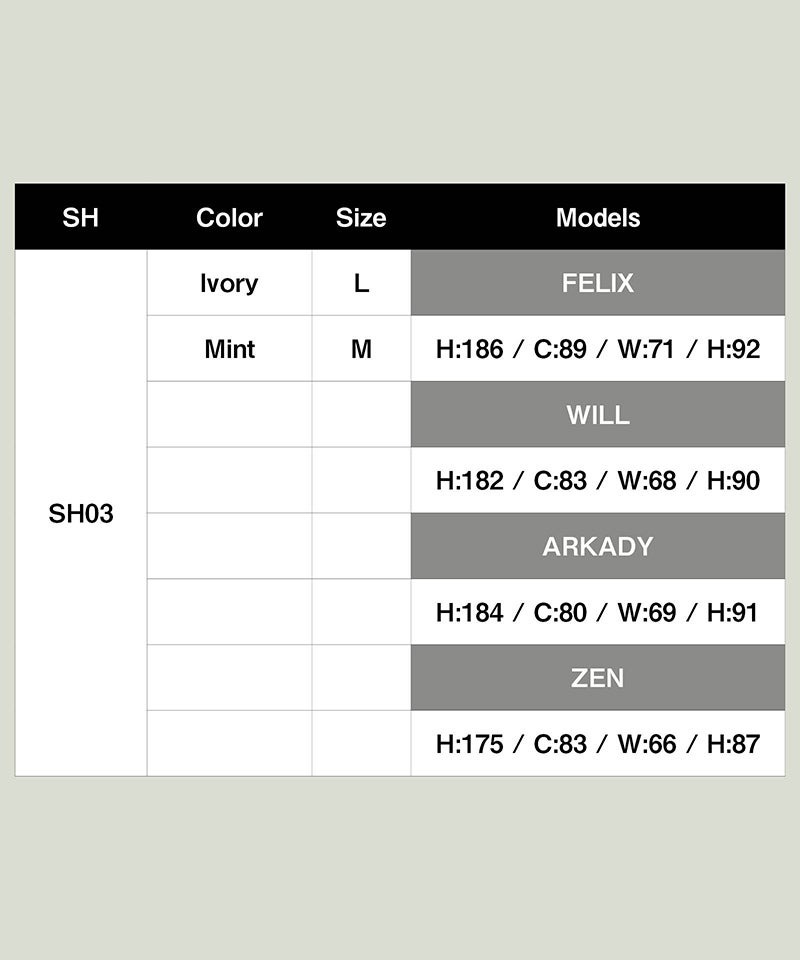Select the FELIX model name row
This screenshot has width=800, height=960.
point(598,283)
